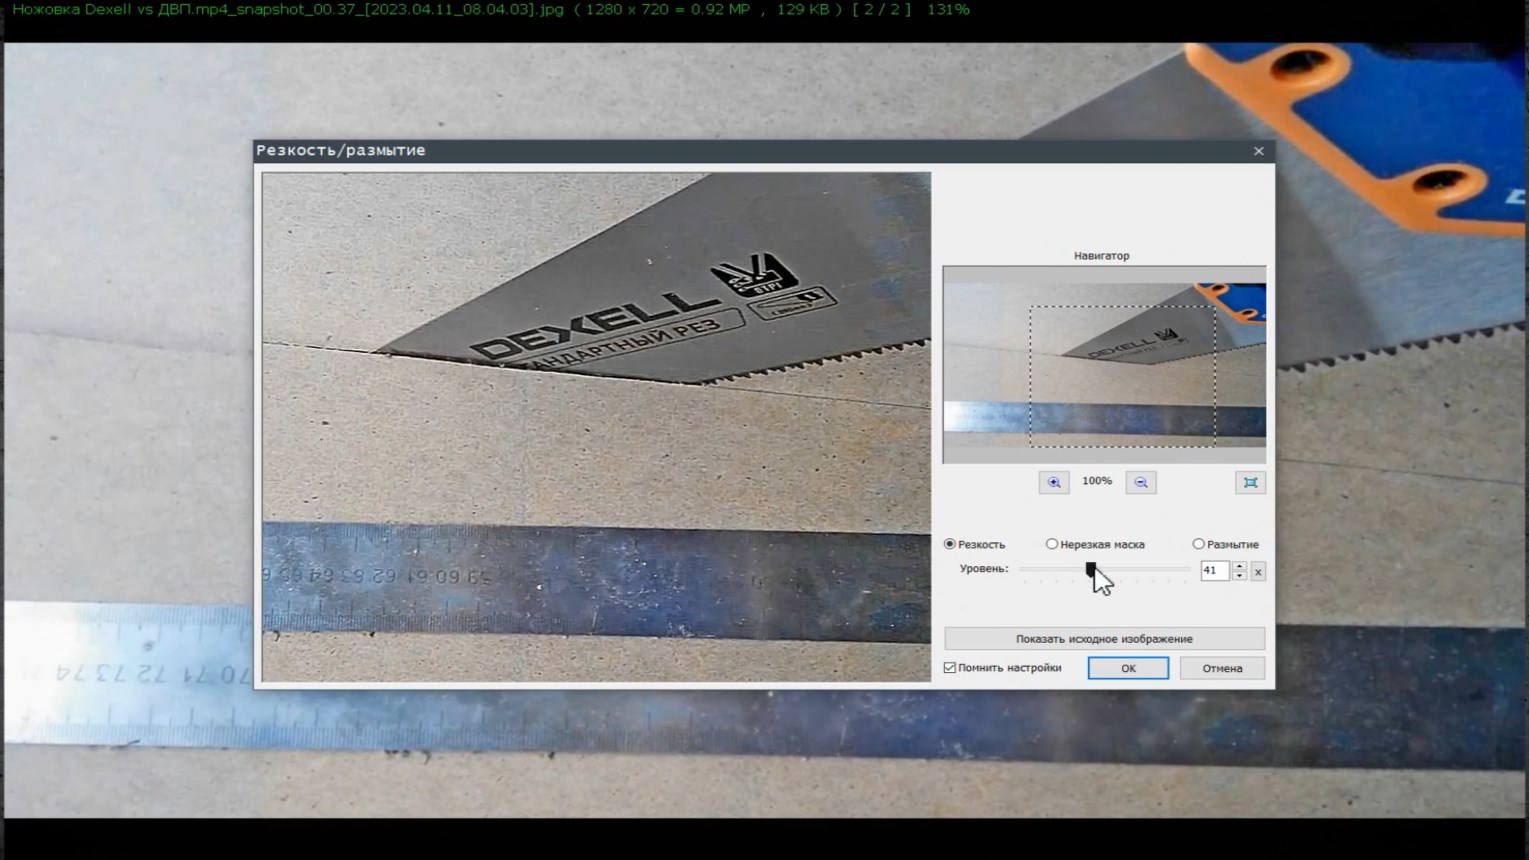Click Показать исходное изображение button
Viewport: 1529px width, 860px height.
click(x=1104, y=638)
